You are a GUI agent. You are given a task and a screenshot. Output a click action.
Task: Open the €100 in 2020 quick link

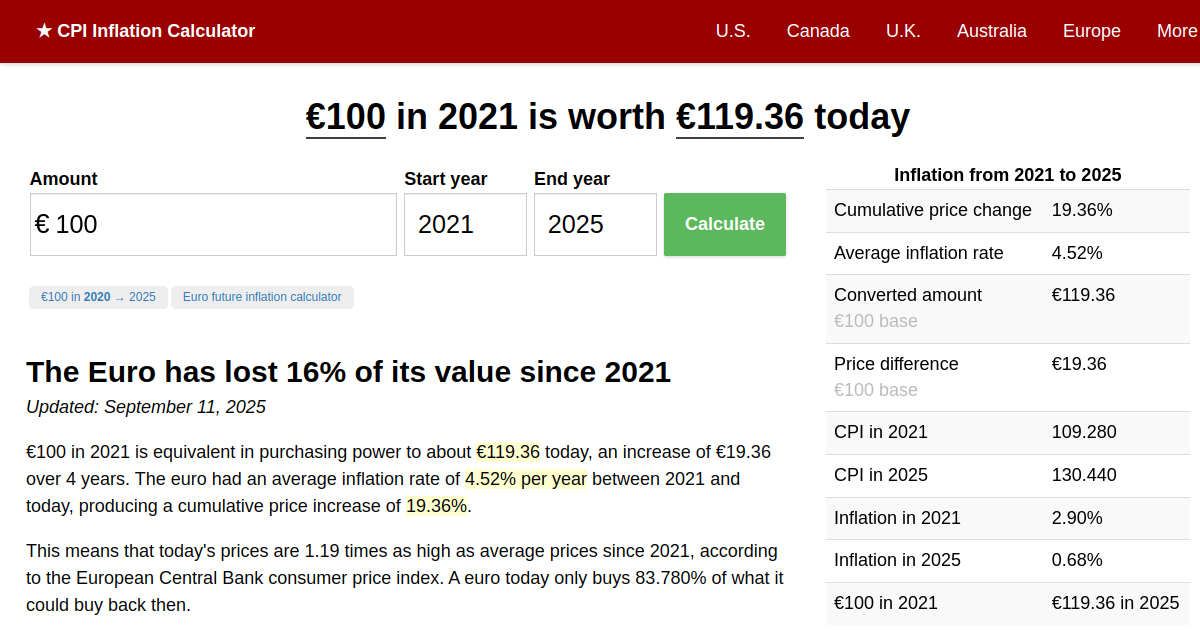[98, 297]
